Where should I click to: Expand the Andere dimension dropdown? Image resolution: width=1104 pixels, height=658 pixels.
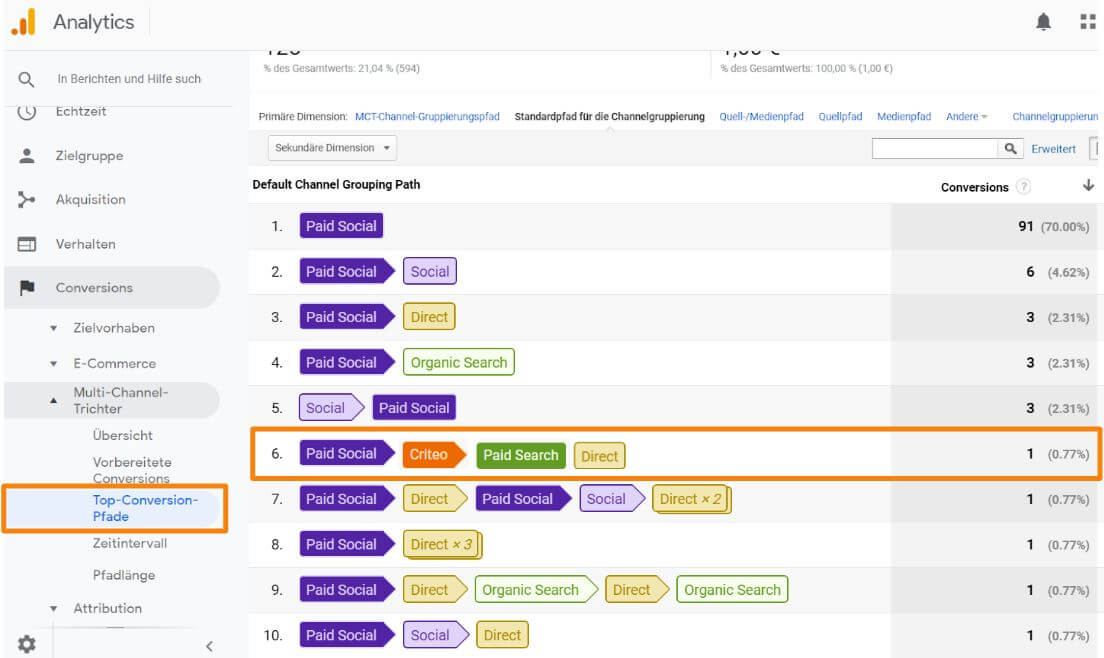tap(966, 117)
